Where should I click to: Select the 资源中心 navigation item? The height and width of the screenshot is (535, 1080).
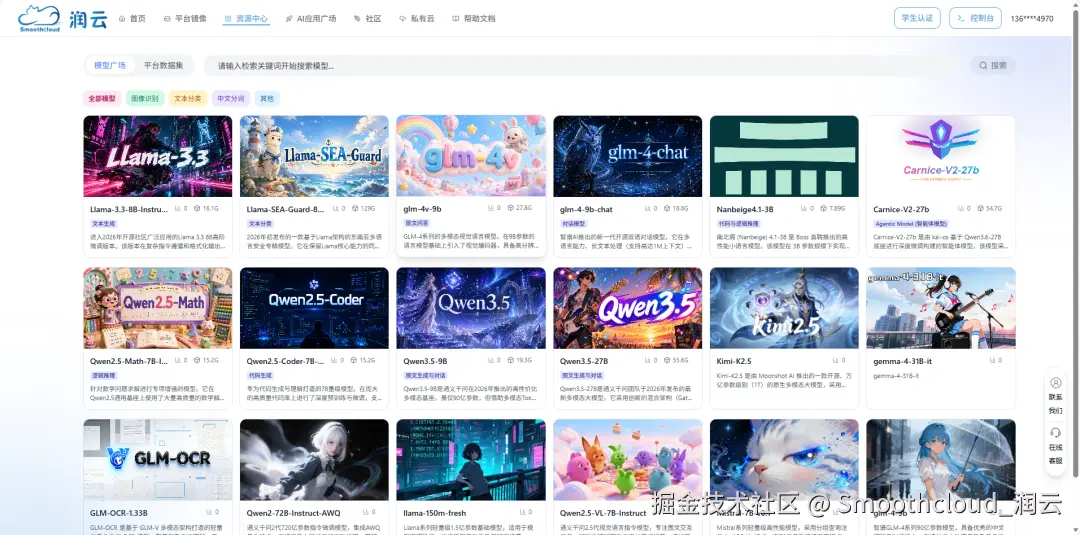coord(246,19)
